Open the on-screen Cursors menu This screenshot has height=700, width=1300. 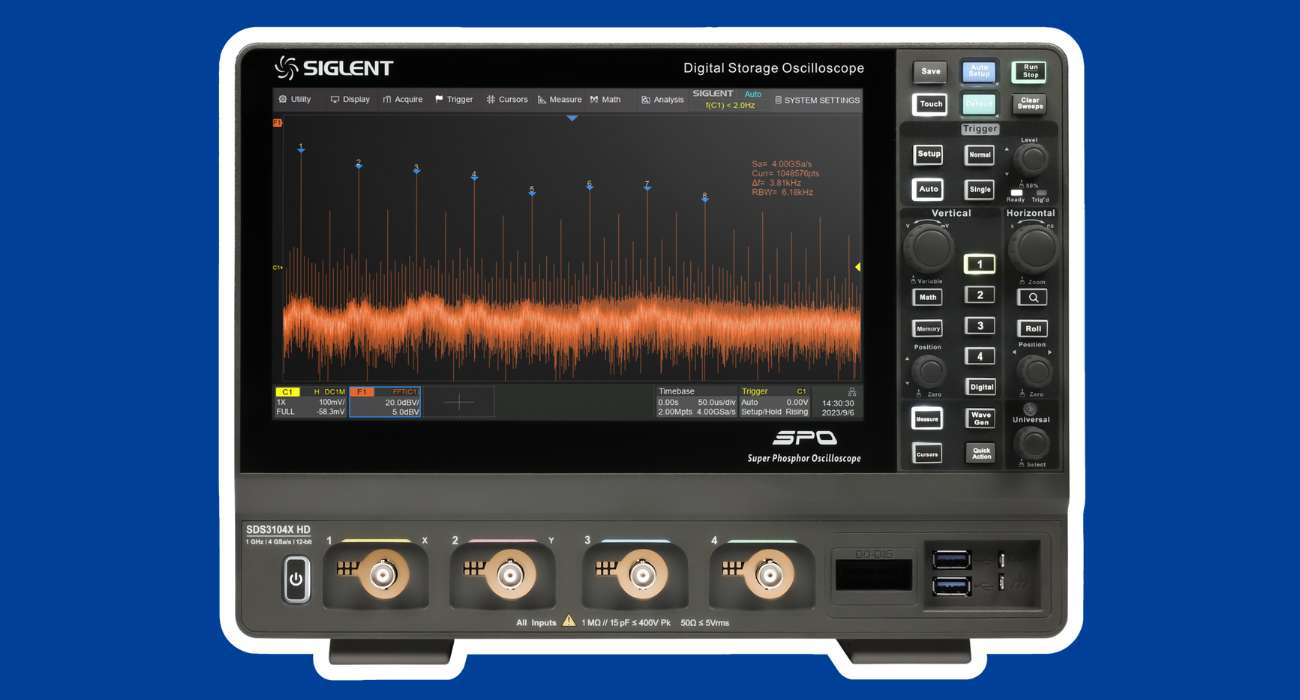pyautogui.click(x=507, y=100)
